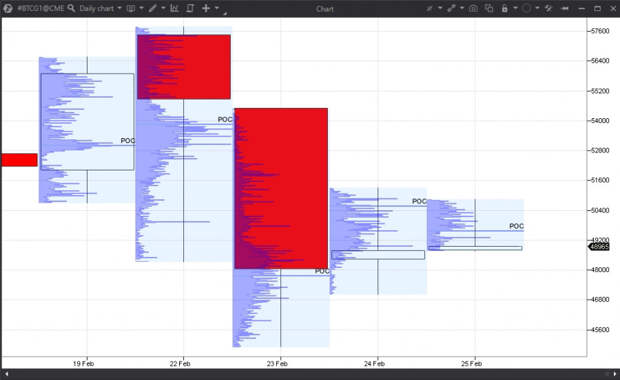Screen dimensions: 620x380
Task: Open instrument search with the magnifier icon
Action: pos(71,8)
